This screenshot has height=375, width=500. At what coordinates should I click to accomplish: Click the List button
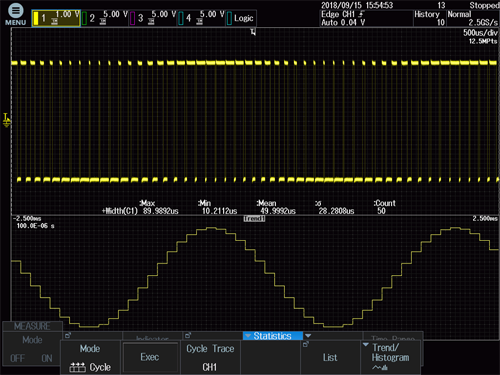[330, 357]
